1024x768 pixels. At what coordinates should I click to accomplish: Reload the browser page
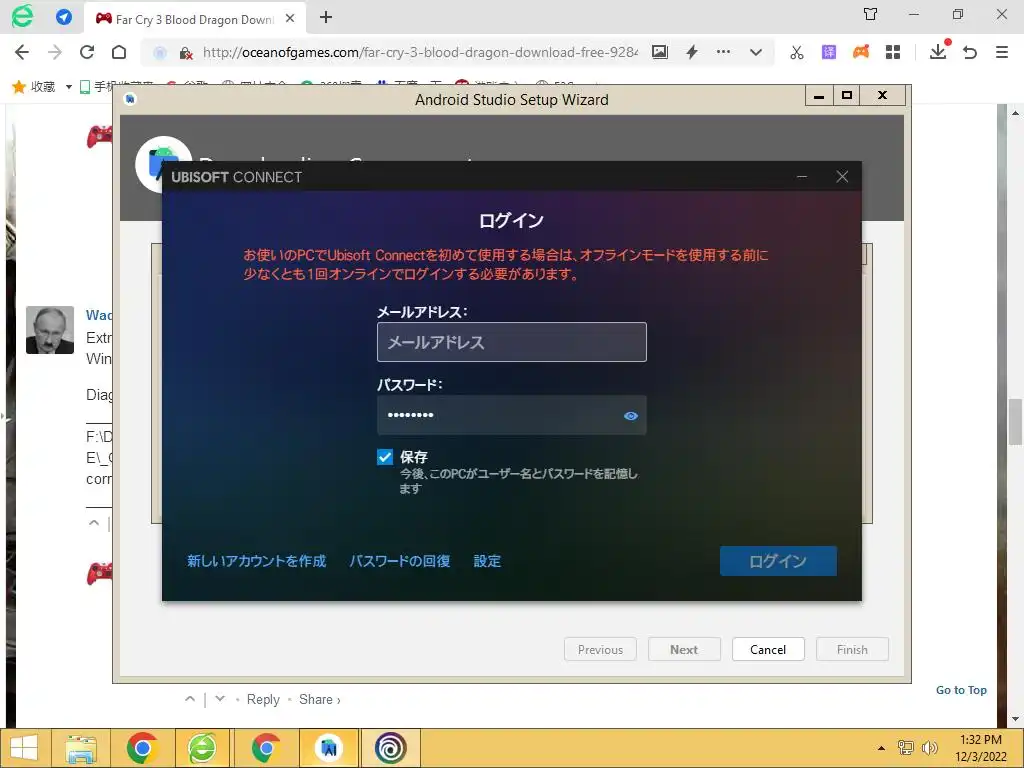tap(87, 52)
